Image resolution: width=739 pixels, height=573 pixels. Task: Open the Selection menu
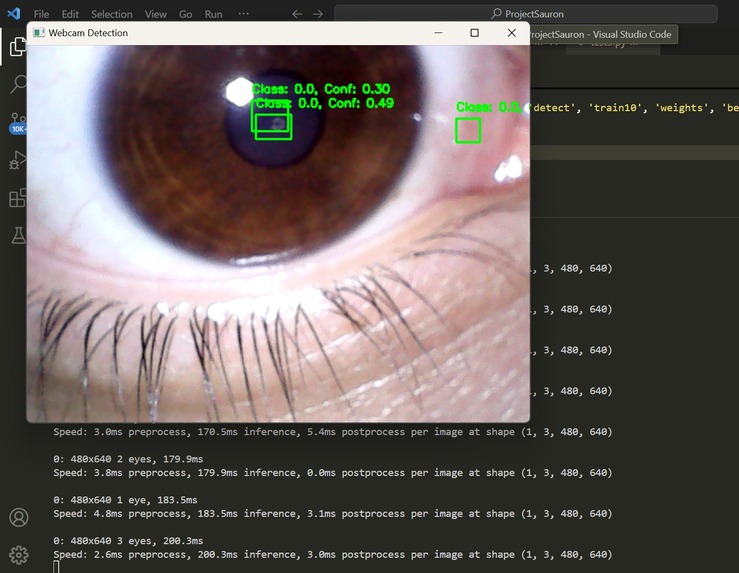112,14
